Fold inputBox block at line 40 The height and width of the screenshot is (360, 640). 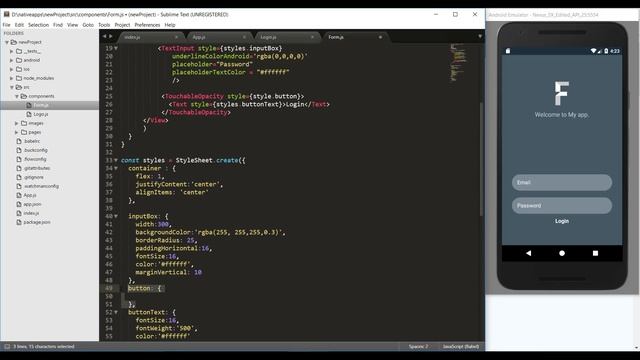(116, 216)
